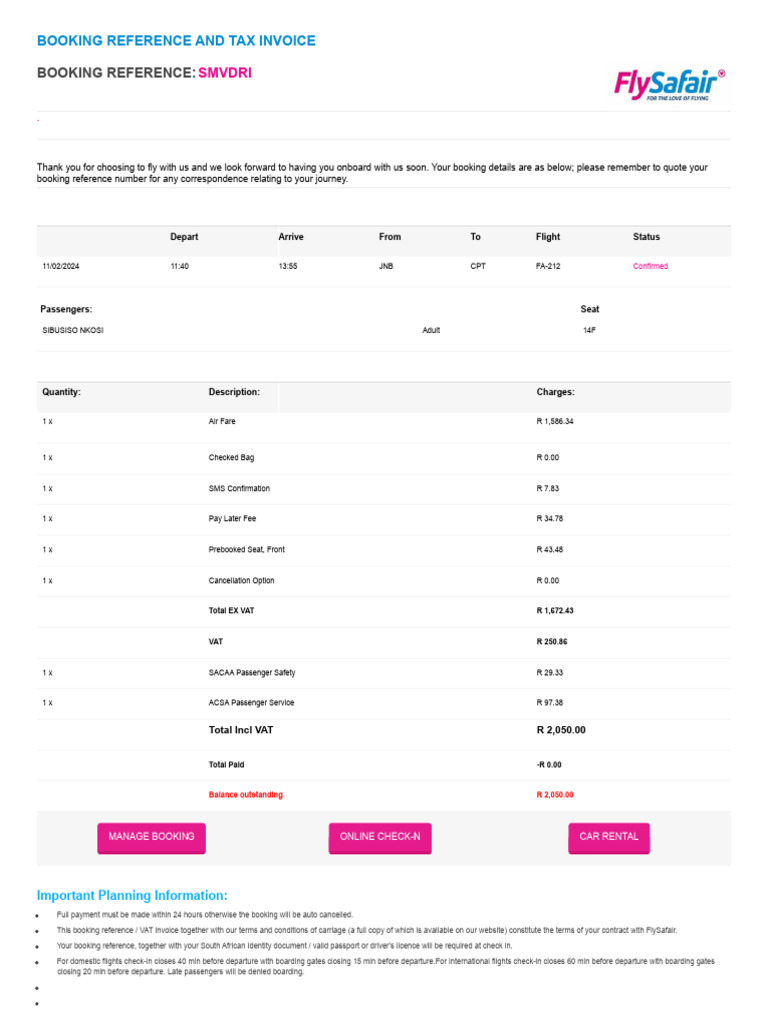The image size is (768, 1024).
Task: Click the Prebooked Seat, Front line item
Action: coord(247,550)
